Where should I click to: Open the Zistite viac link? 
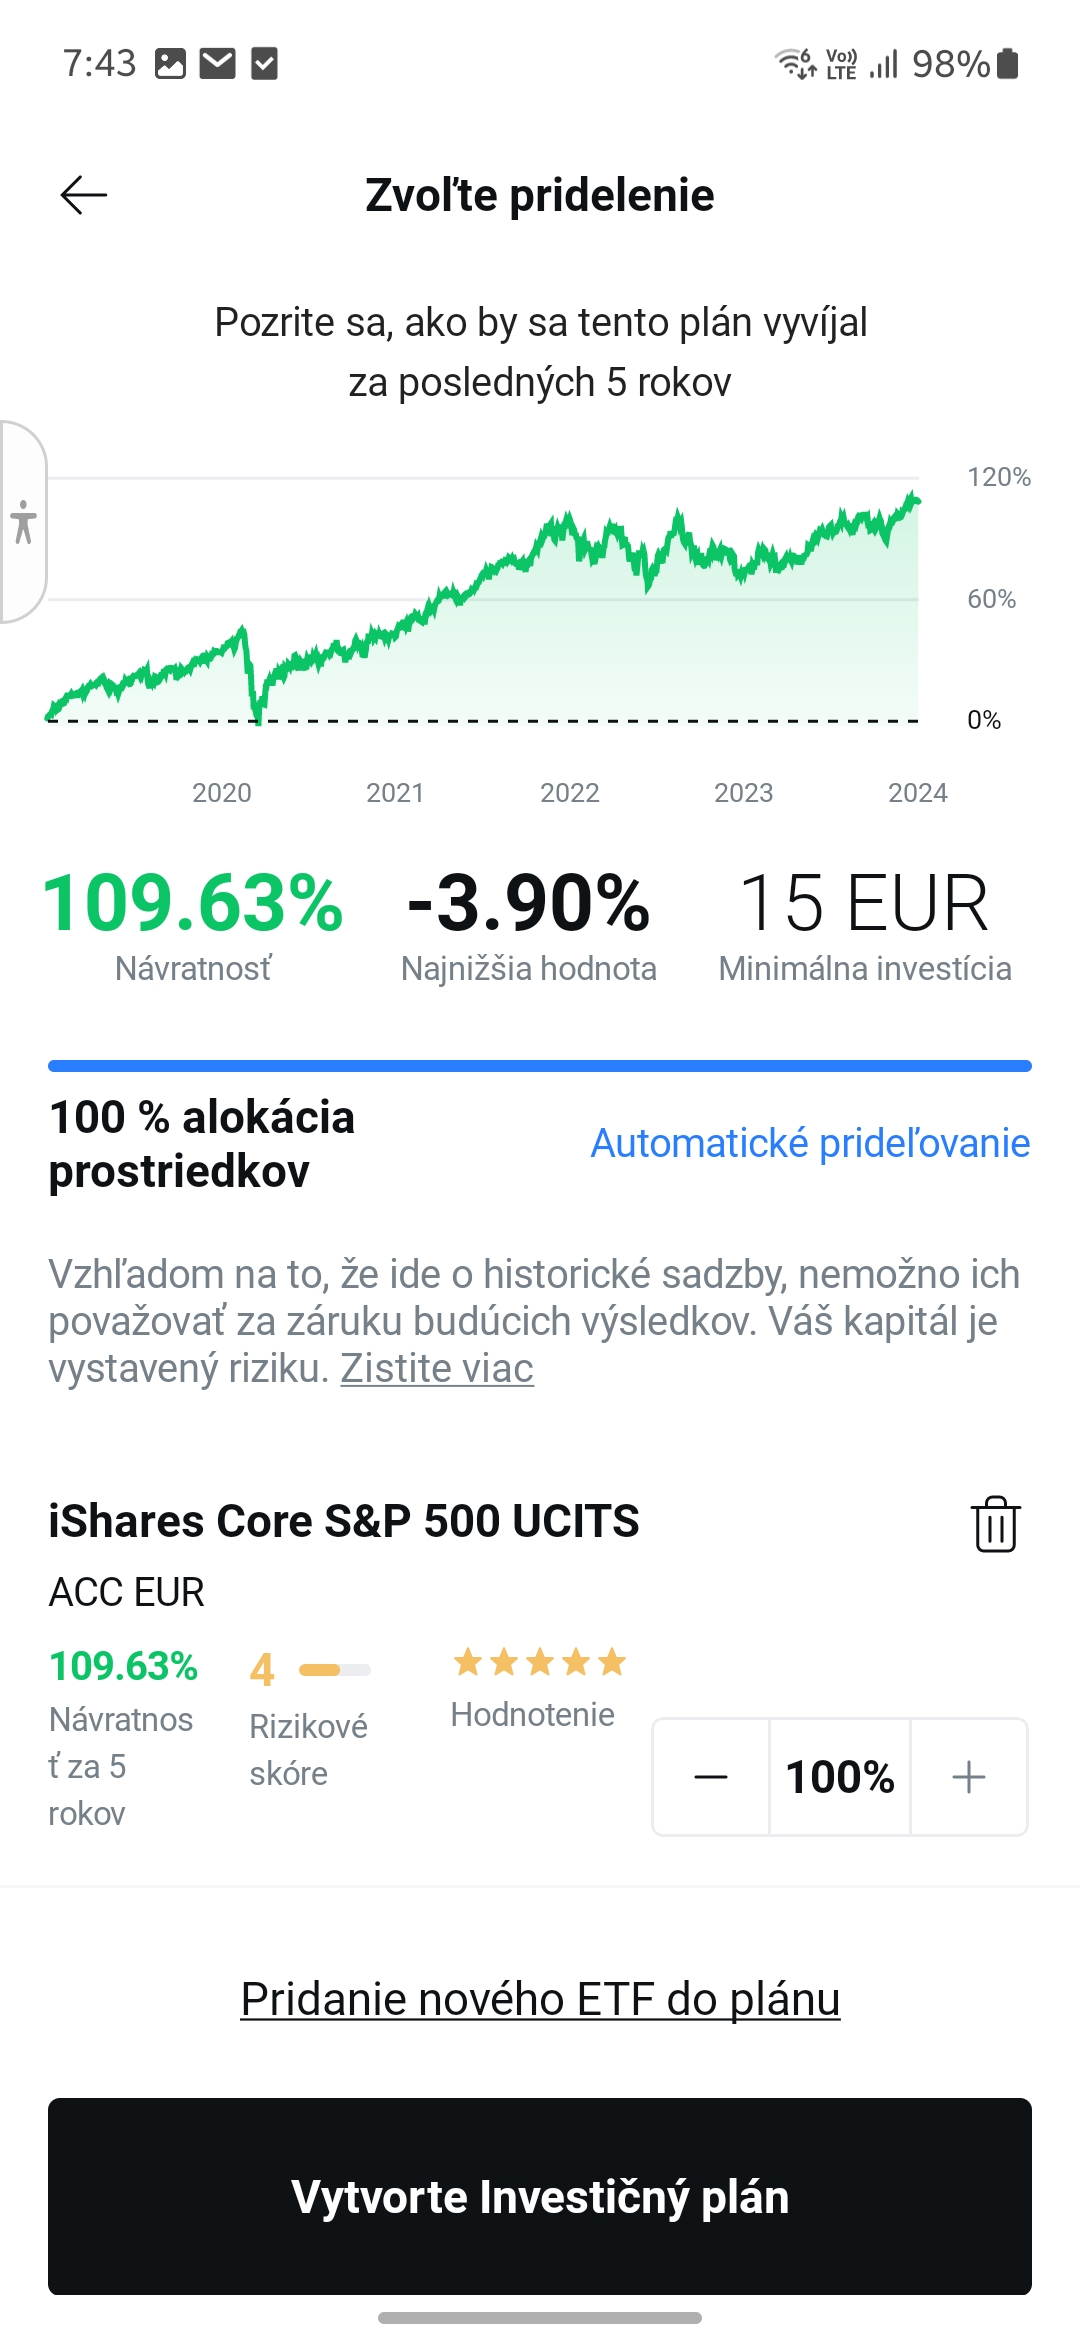pyautogui.click(x=437, y=1368)
